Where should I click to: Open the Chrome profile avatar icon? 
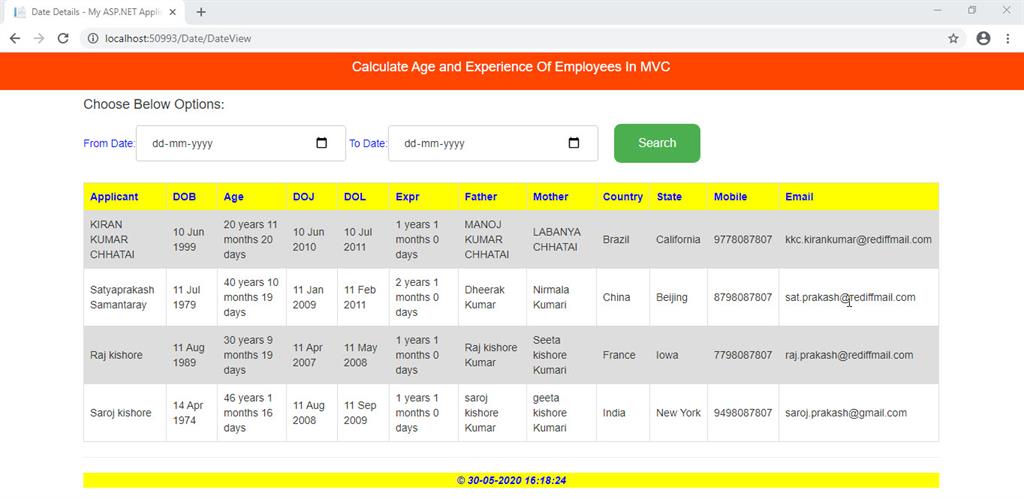pyautogui.click(x=983, y=39)
